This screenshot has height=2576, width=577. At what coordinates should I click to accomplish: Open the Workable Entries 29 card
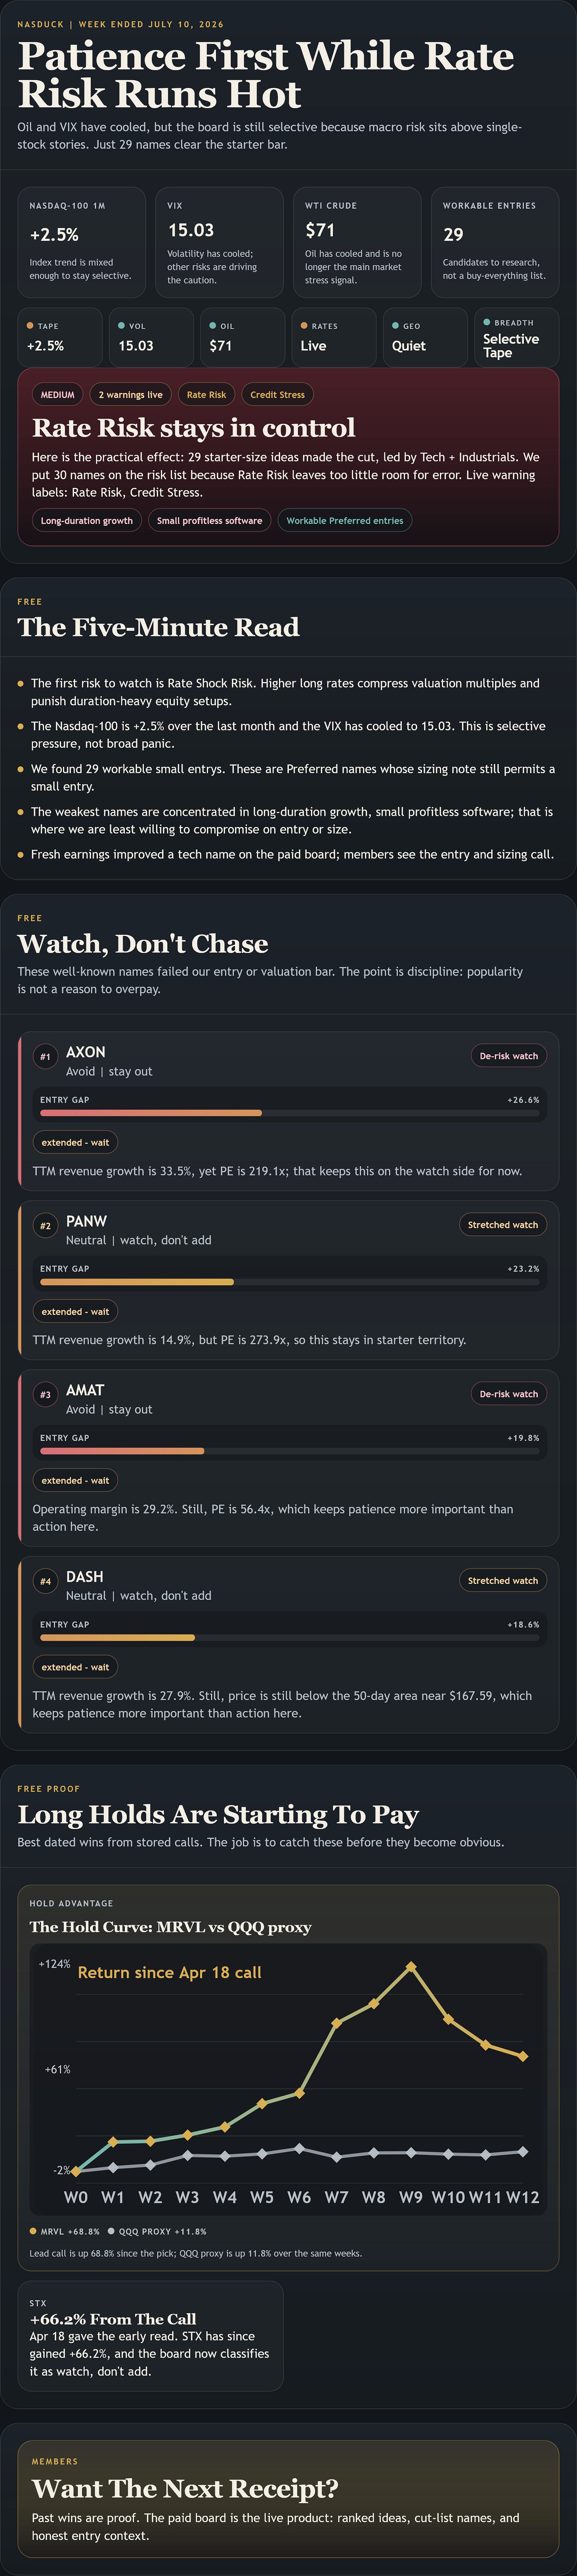pos(495,242)
